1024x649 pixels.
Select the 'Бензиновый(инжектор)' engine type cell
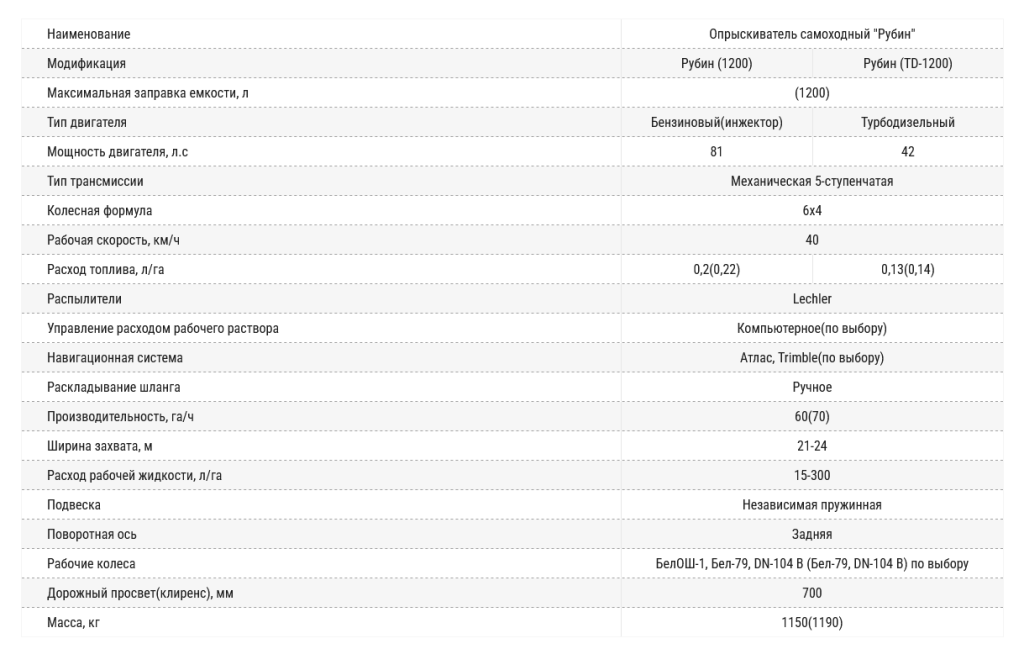[716, 123]
